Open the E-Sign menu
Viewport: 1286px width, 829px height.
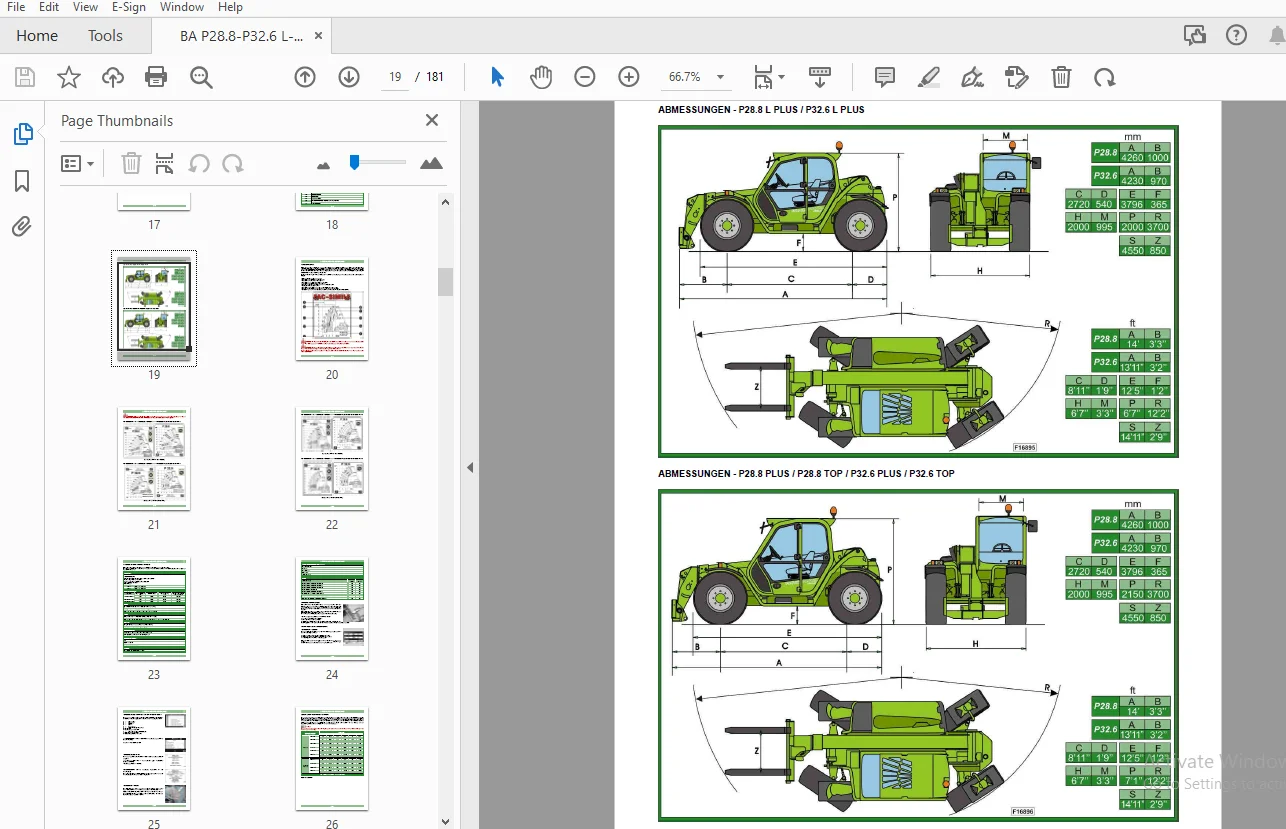(128, 7)
